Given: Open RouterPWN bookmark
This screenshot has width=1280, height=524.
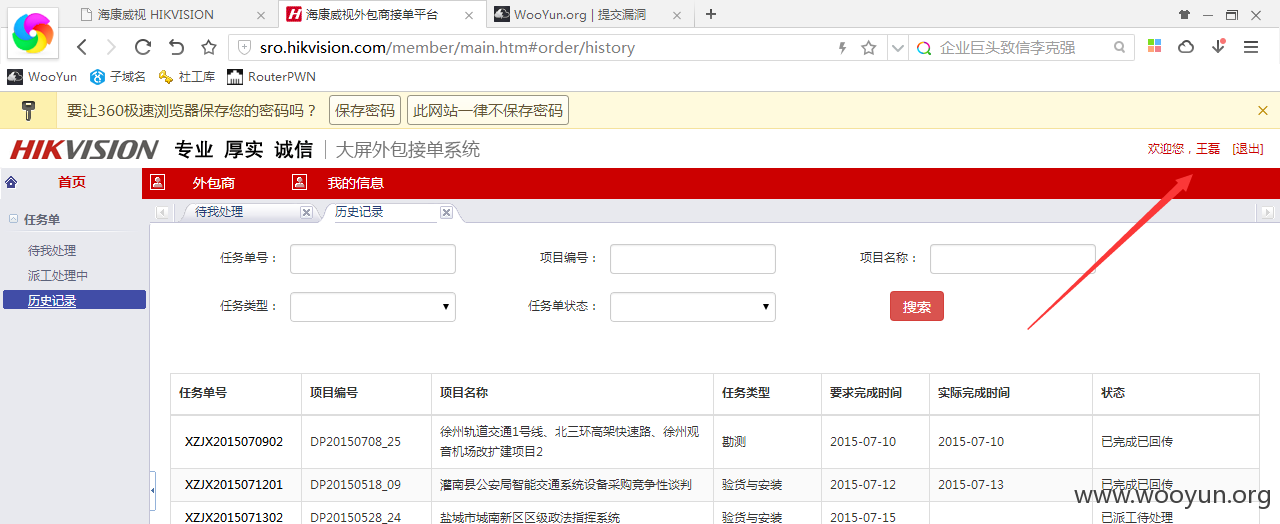Looking at the screenshot, I should (271, 77).
